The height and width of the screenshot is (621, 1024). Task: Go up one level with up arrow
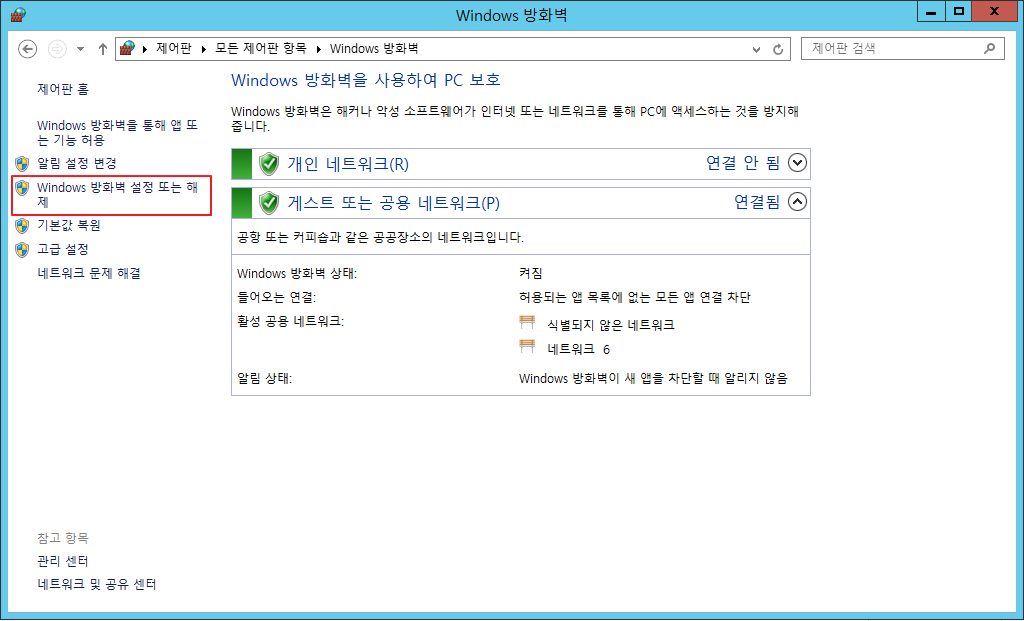103,49
